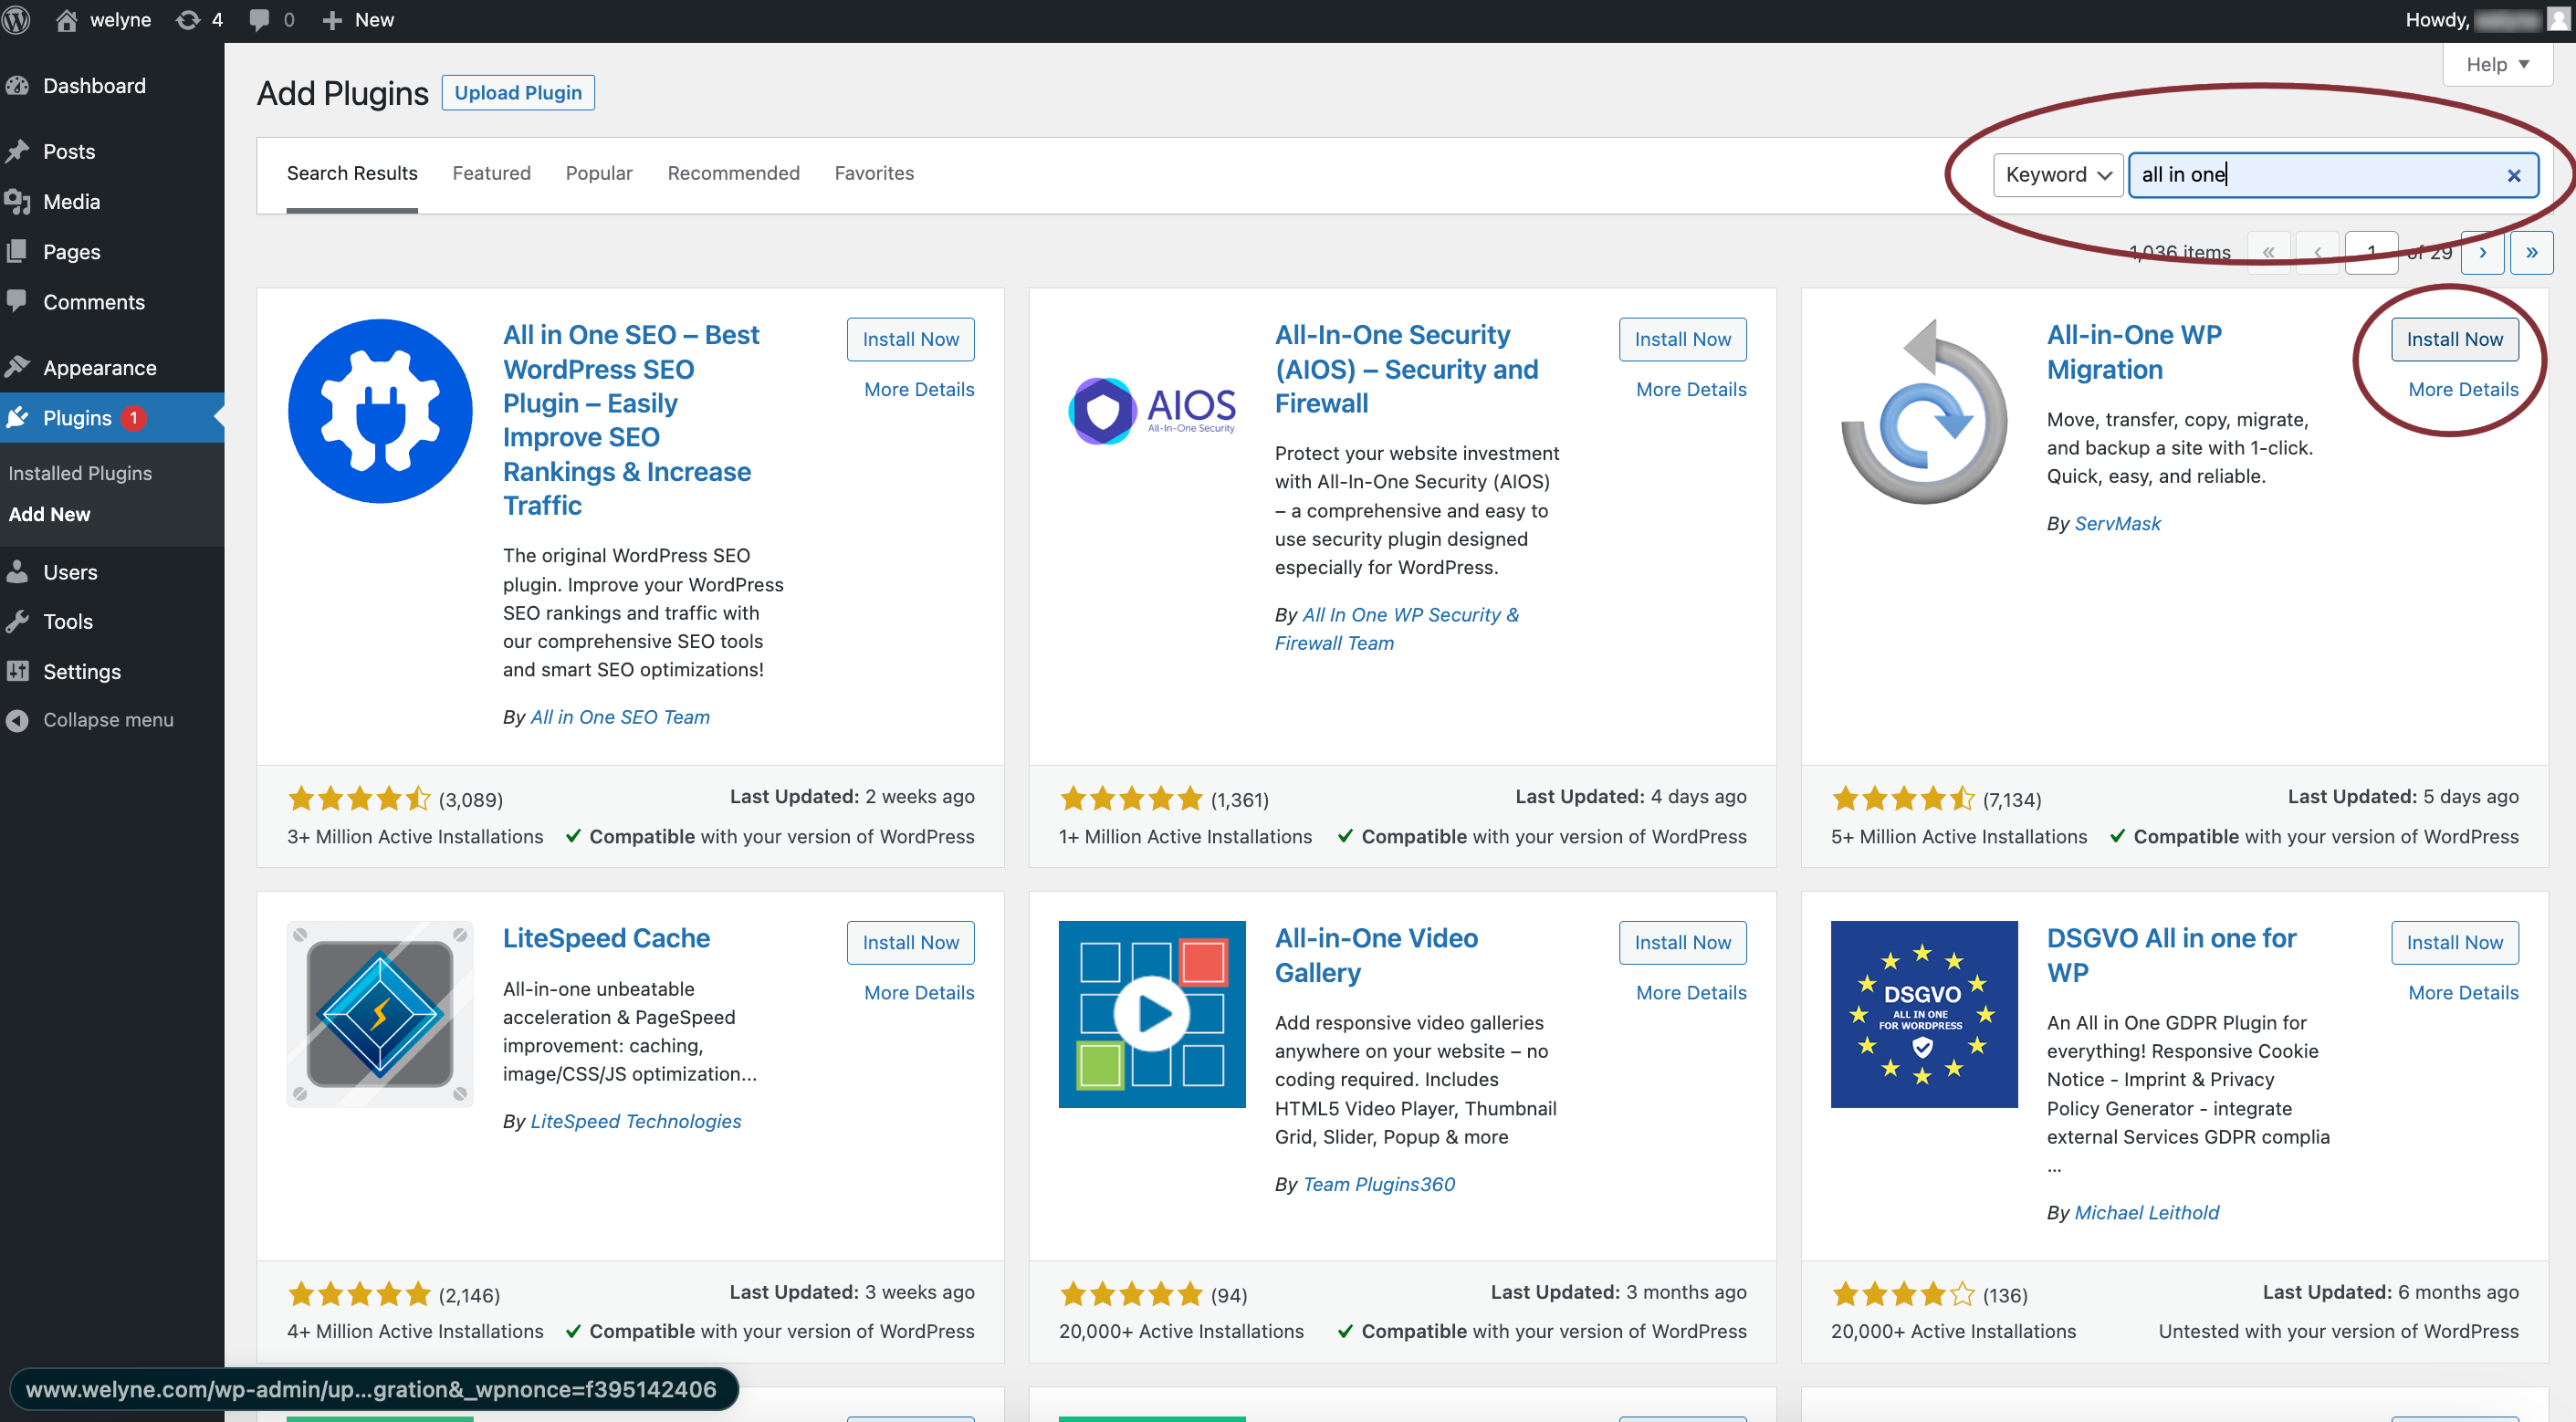Image resolution: width=2576 pixels, height=1422 pixels.
Task: Open the welyne site home icon
Action: (x=67, y=20)
